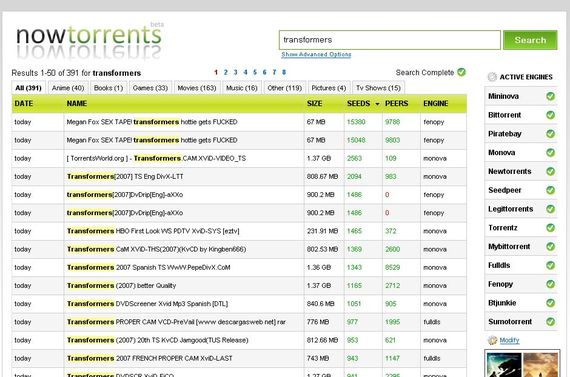Click seeds value 2563

click(x=354, y=159)
